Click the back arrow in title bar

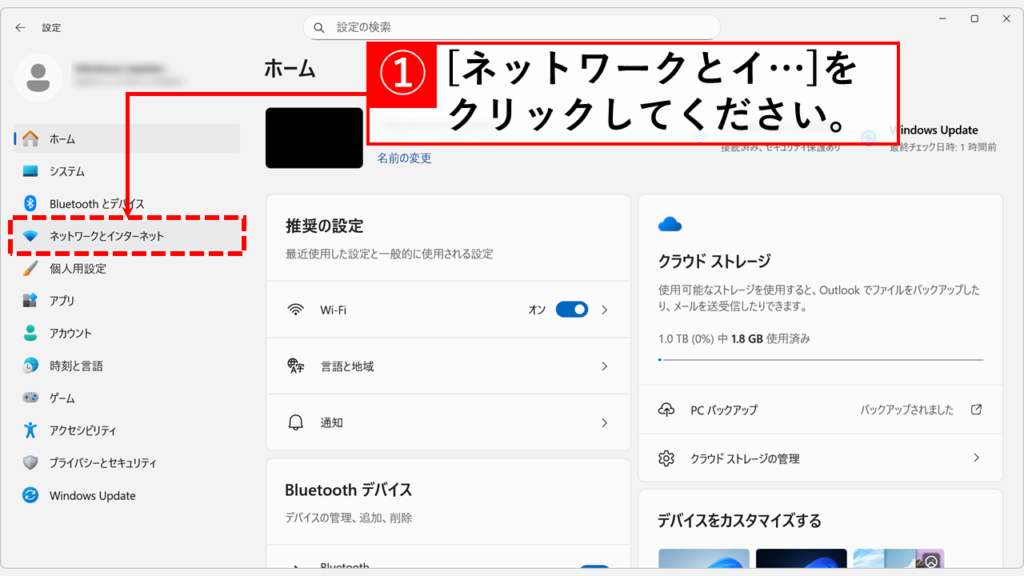pyautogui.click(x=20, y=28)
